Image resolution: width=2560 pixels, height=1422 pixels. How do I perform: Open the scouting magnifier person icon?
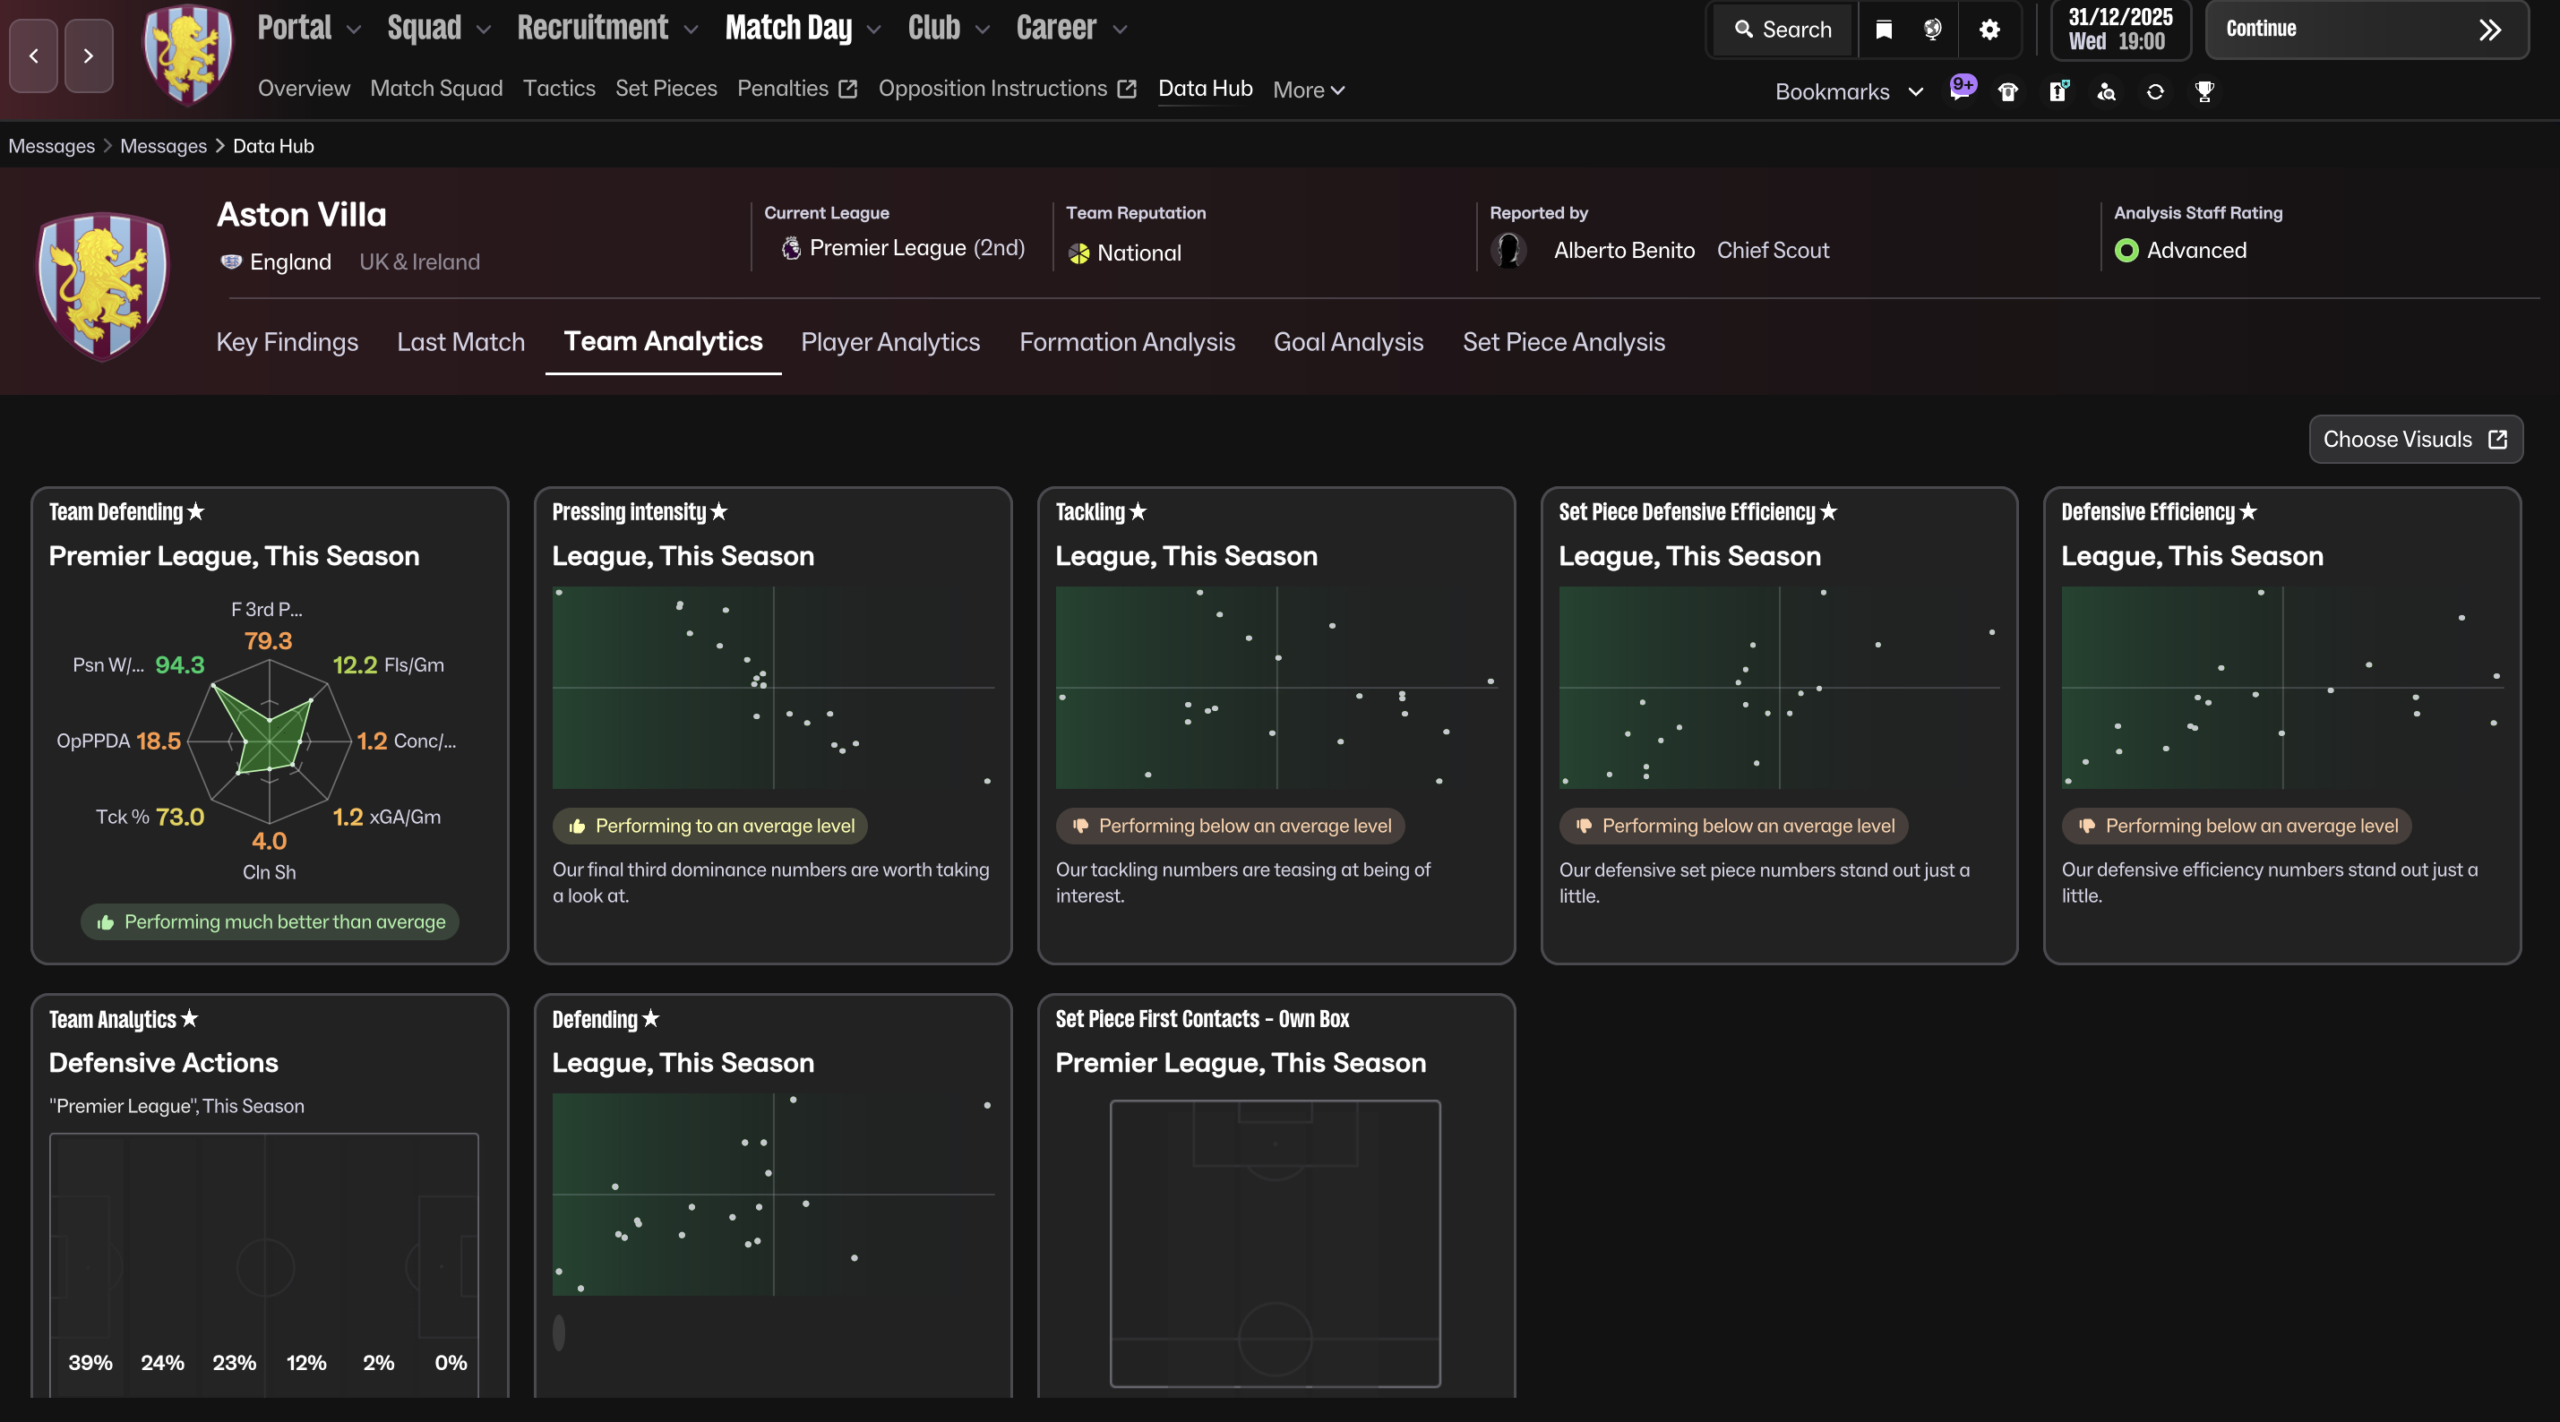(x=2106, y=92)
